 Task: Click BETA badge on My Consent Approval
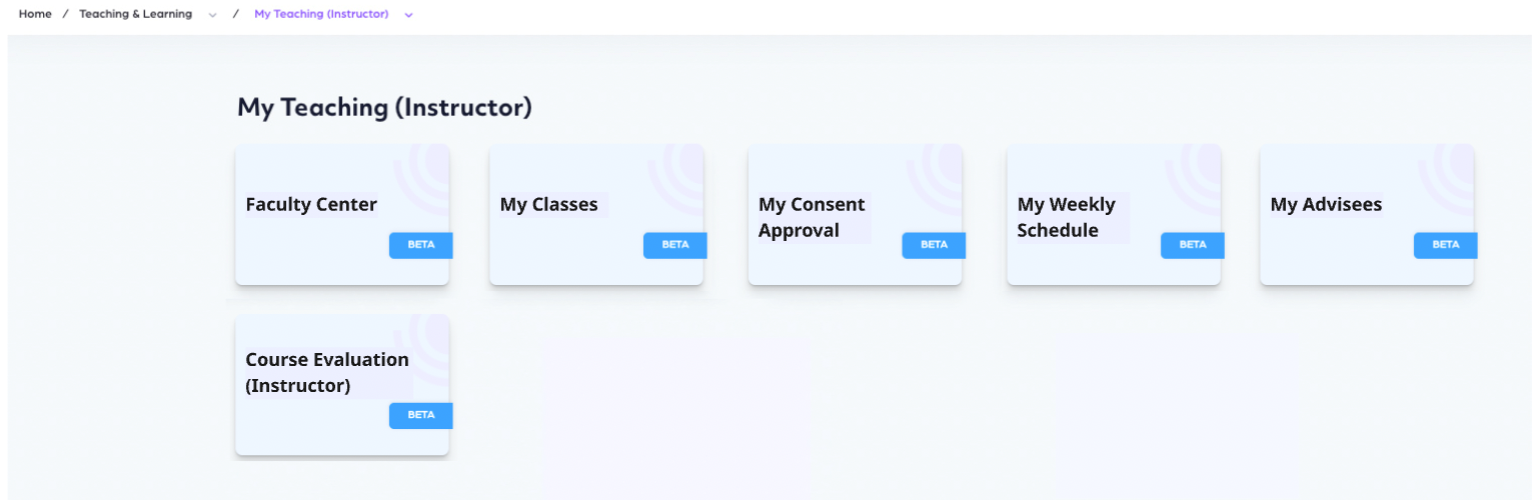coord(934,245)
